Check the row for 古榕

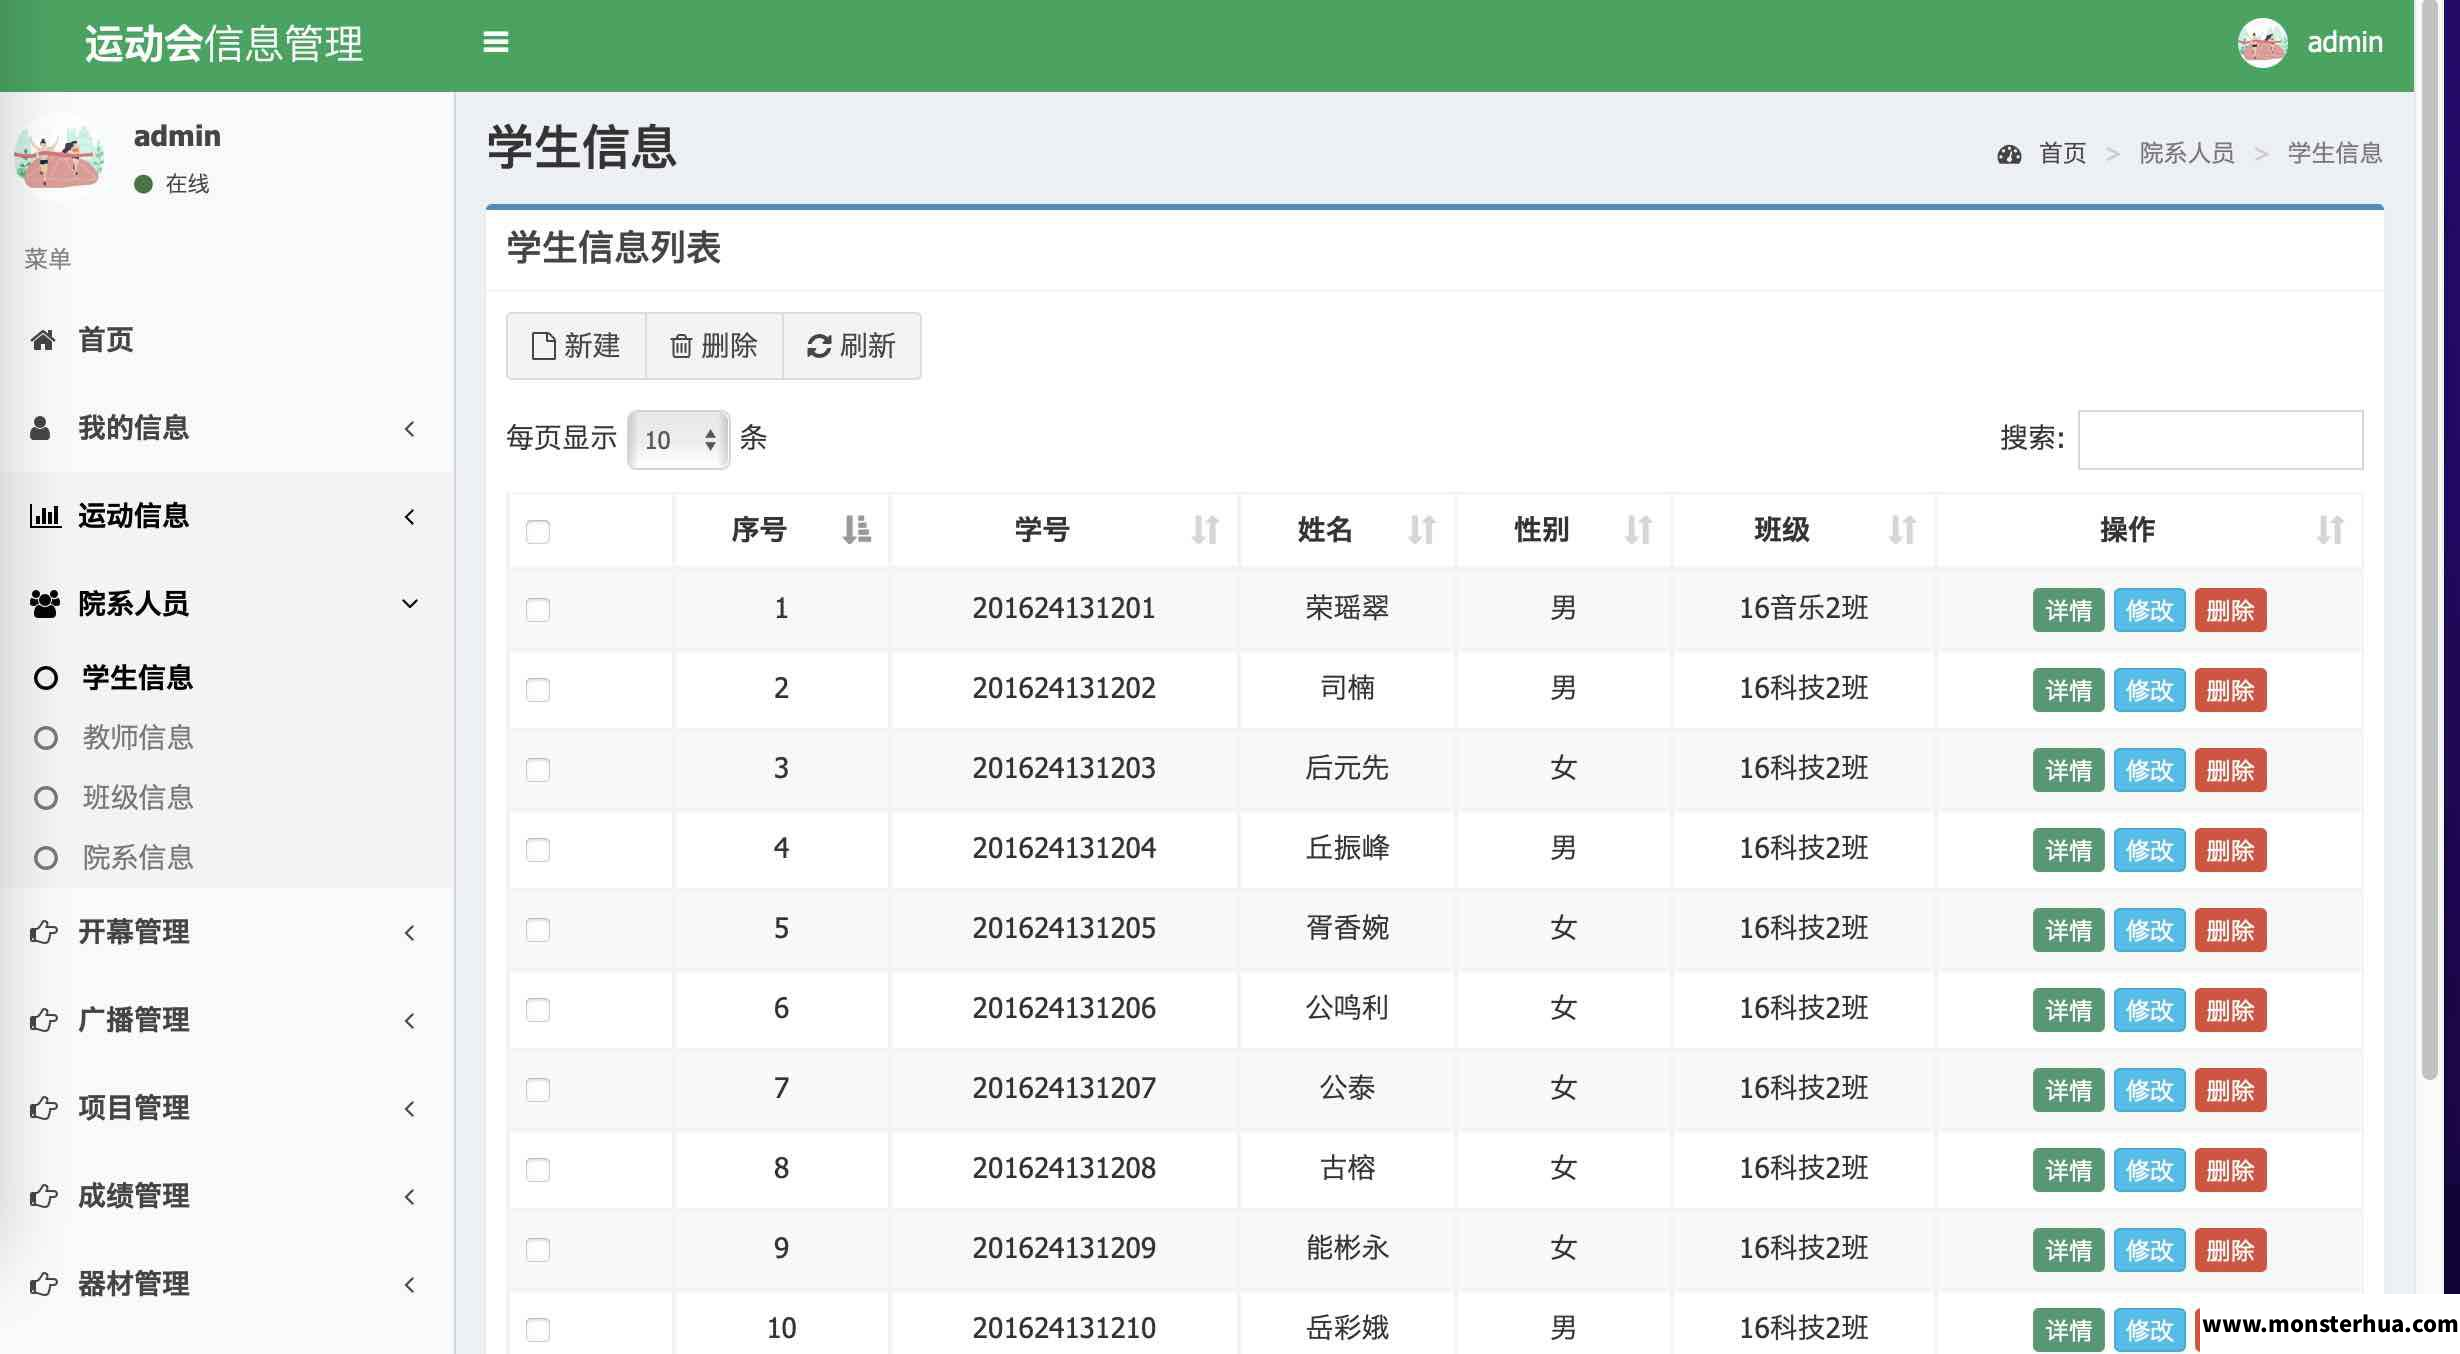538,1170
